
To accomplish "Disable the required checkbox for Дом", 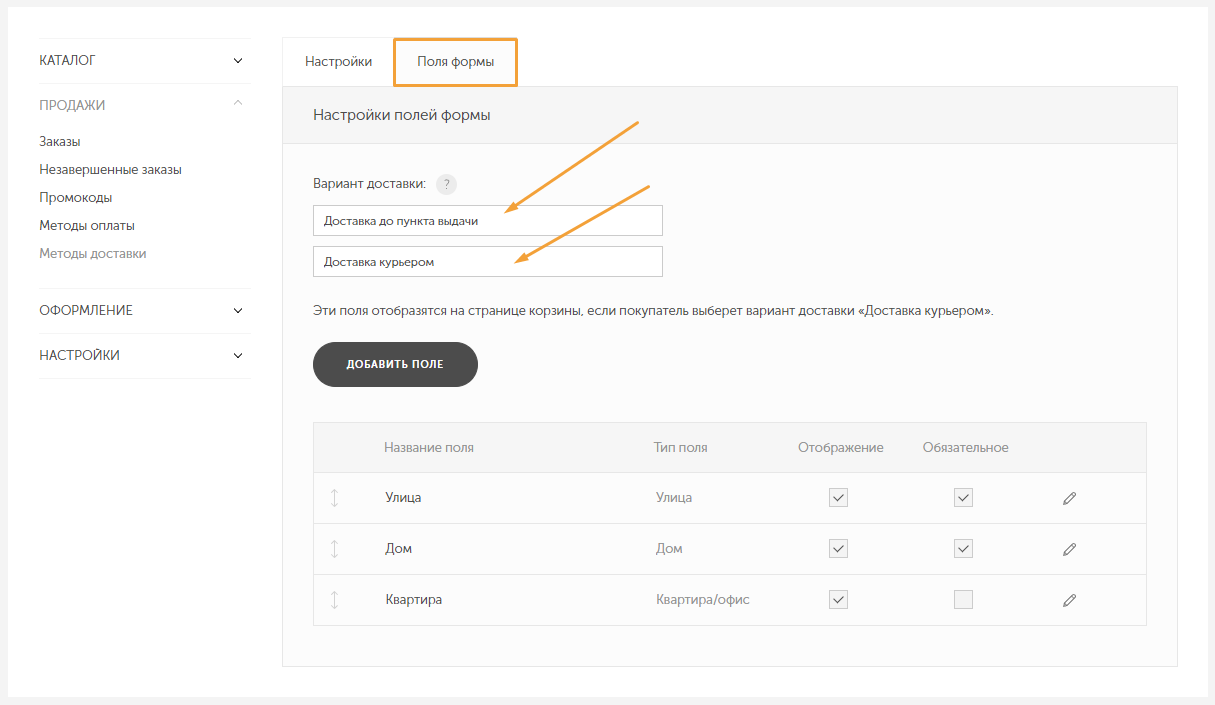I will tap(963, 549).
